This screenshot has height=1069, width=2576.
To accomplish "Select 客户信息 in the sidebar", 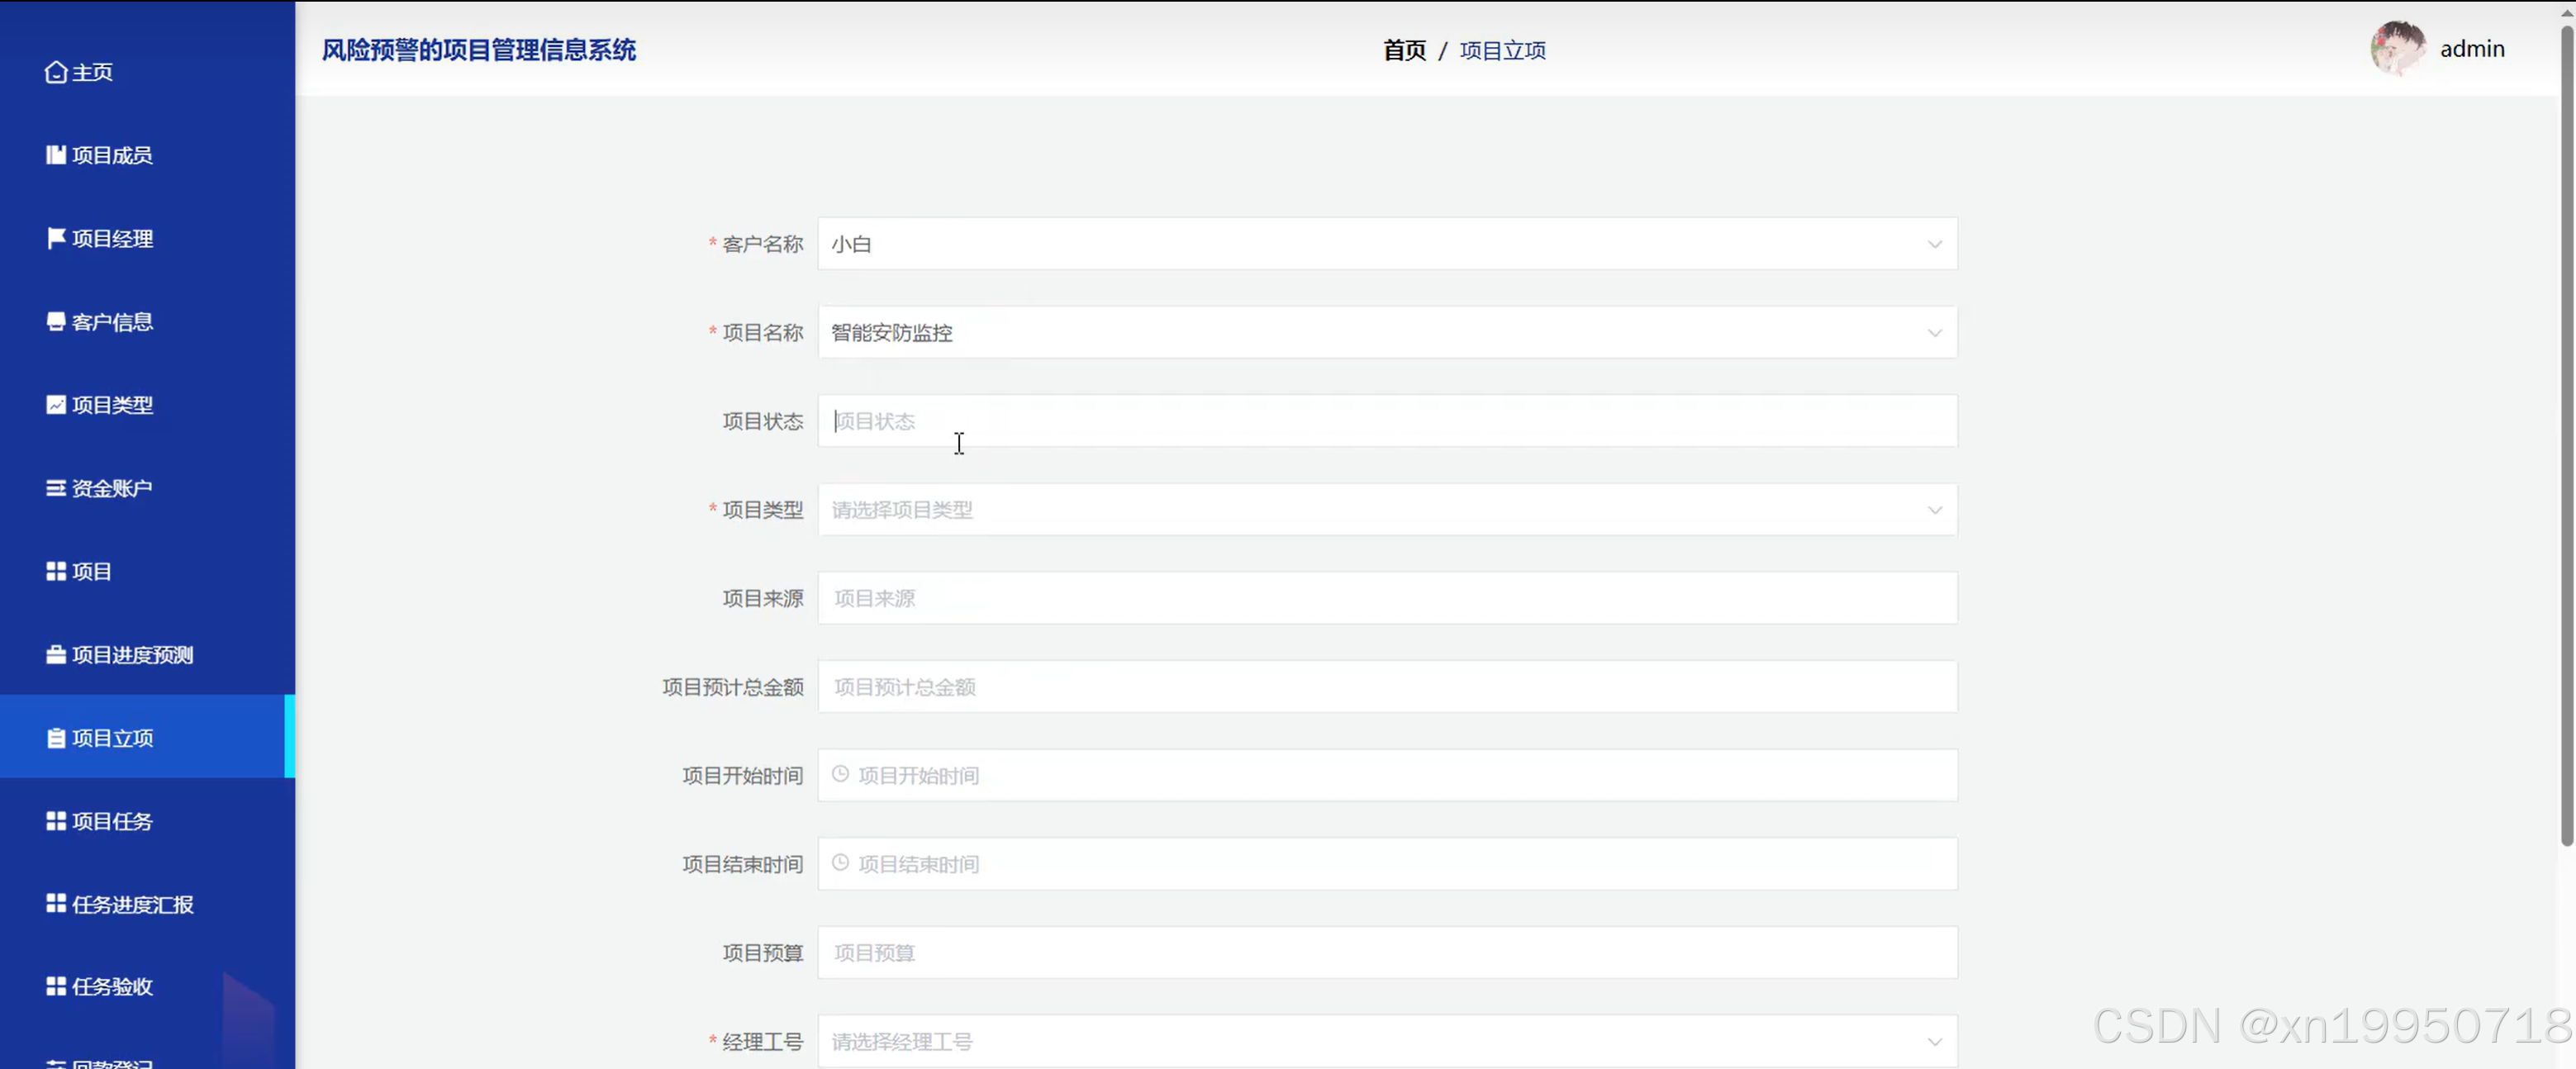I will pos(147,321).
